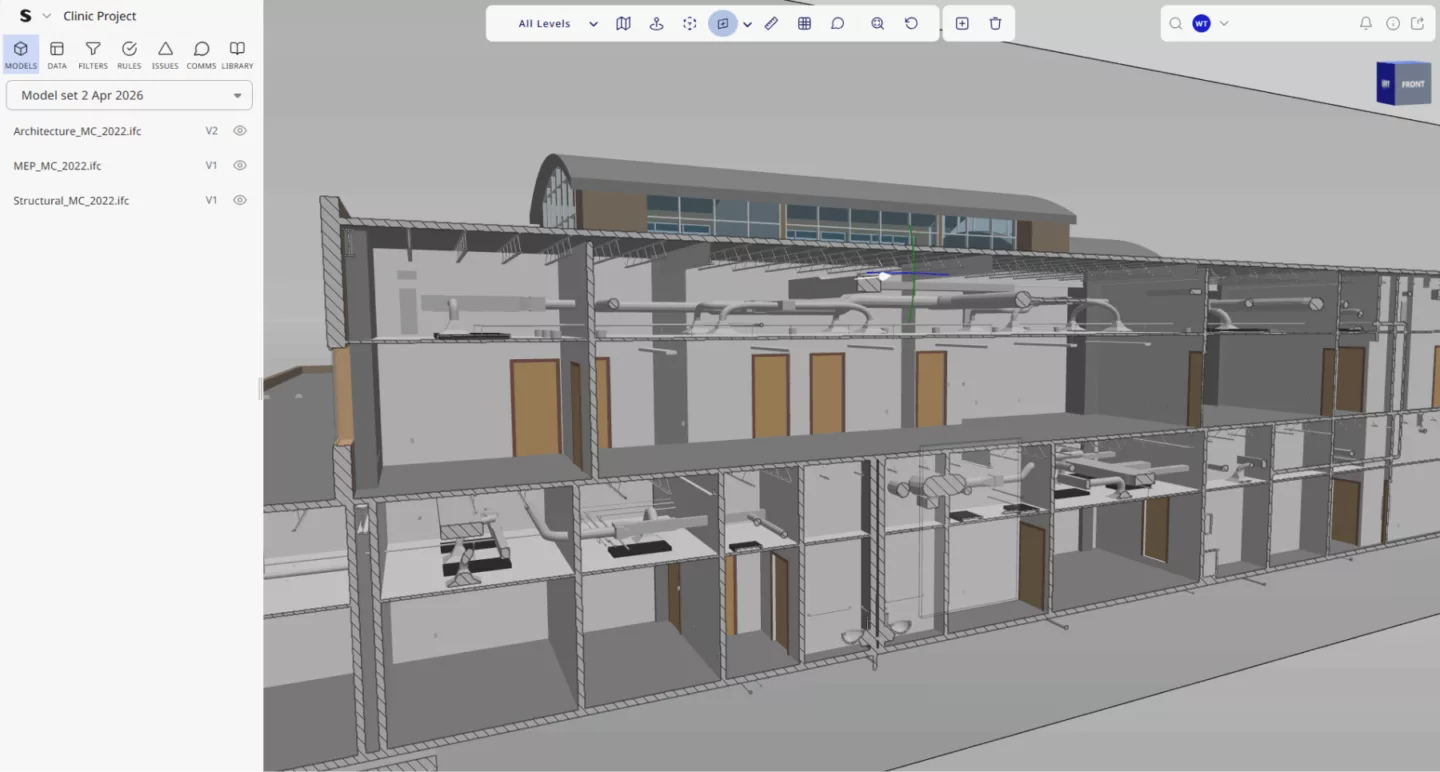The height and width of the screenshot is (772, 1440).
Task: Open the grid tool
Action: [804, 24]
